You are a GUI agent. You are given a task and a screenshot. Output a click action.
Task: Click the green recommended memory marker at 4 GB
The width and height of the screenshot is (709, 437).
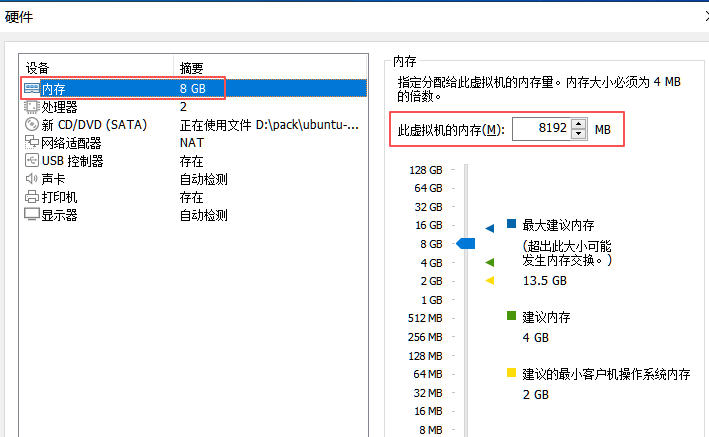(490, 262)
